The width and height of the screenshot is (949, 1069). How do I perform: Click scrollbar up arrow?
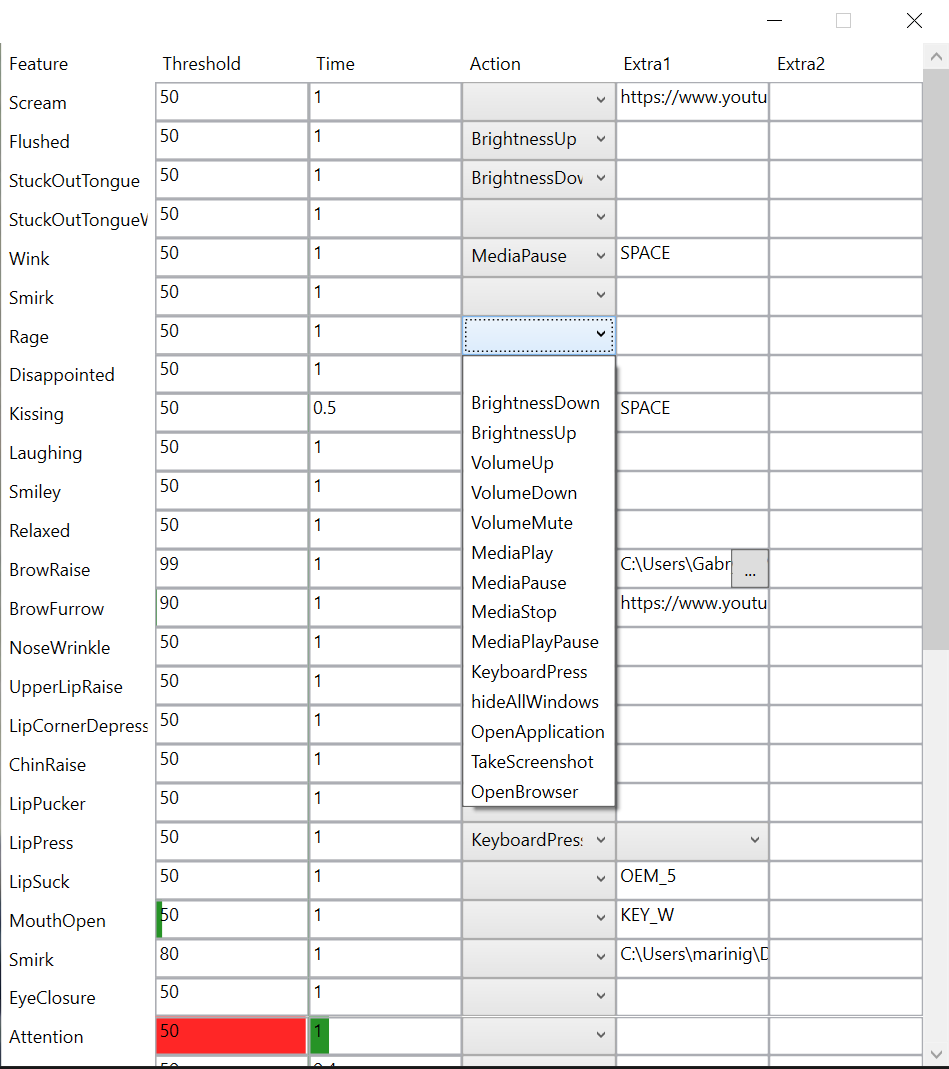[936, 57]
